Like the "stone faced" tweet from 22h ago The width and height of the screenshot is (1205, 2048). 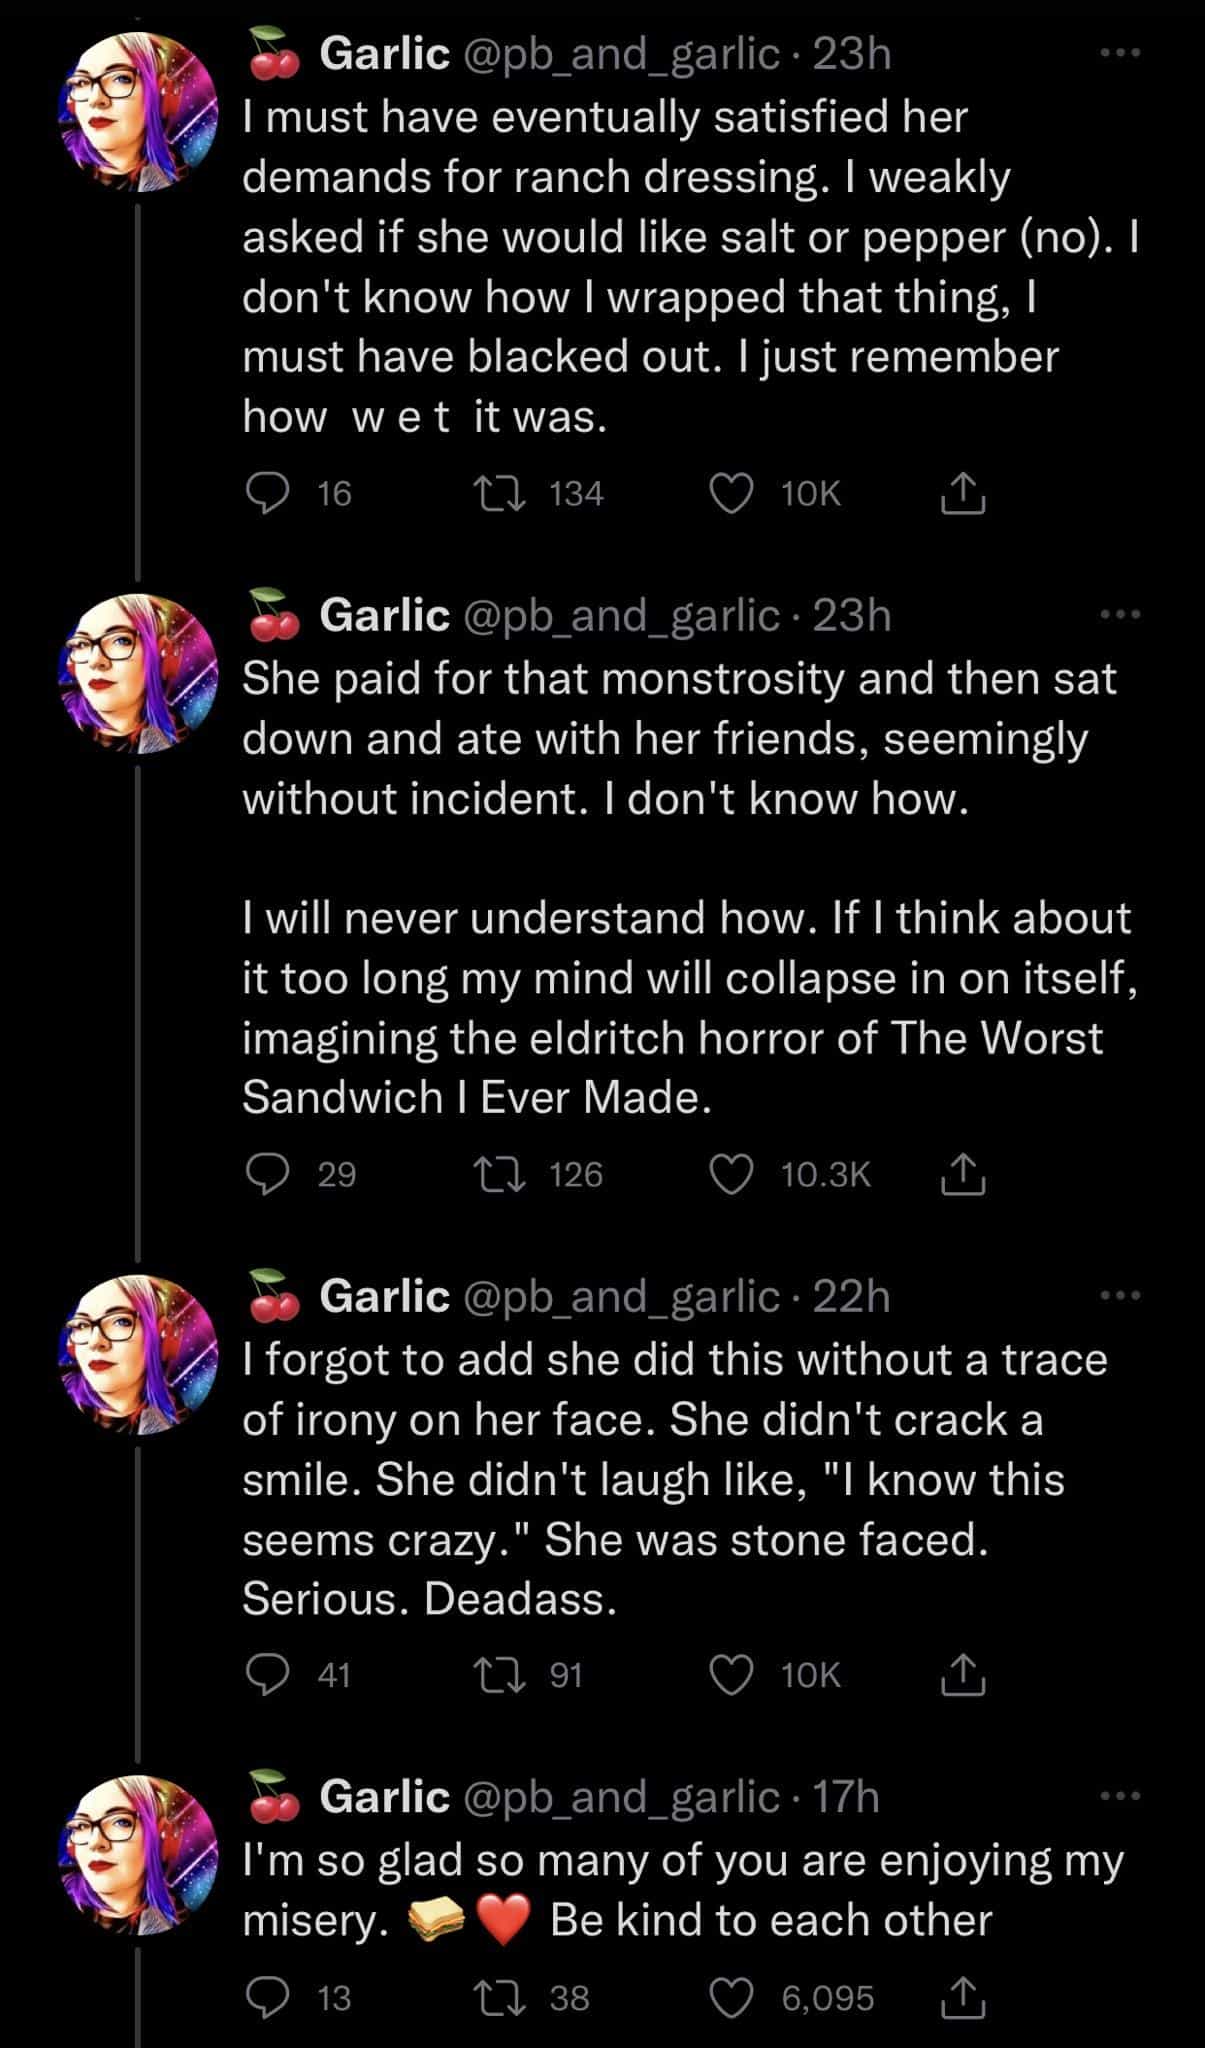[731, 1674]
